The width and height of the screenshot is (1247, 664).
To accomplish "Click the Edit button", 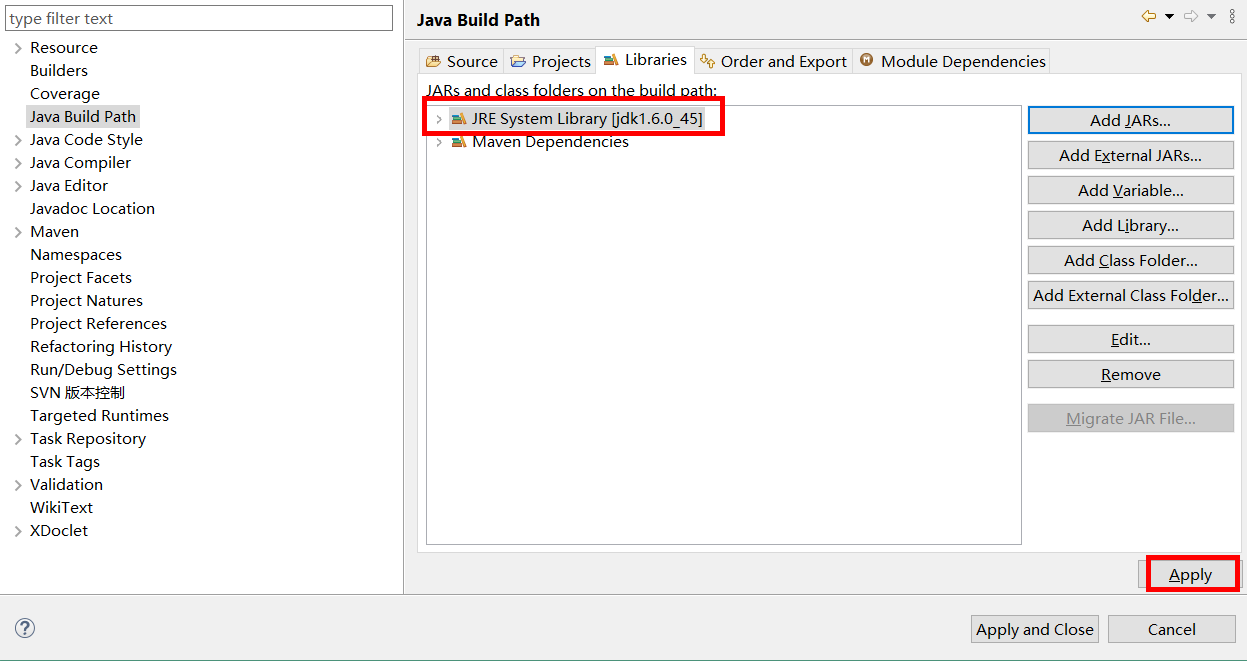I will coord(1130,339).
